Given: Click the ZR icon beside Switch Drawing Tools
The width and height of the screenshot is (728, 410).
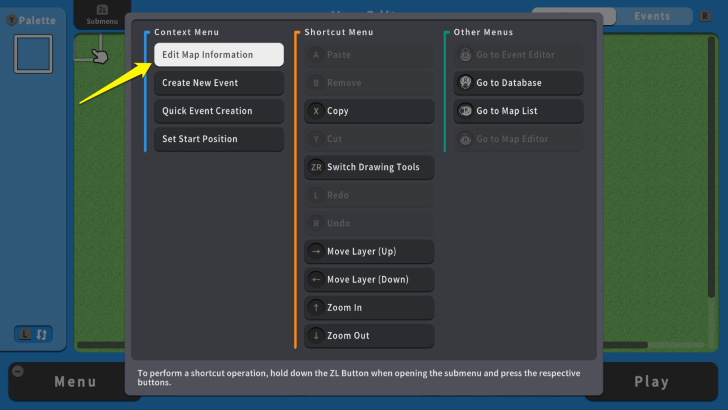Looking at the screenshot, I should click(x=316, y=167).
